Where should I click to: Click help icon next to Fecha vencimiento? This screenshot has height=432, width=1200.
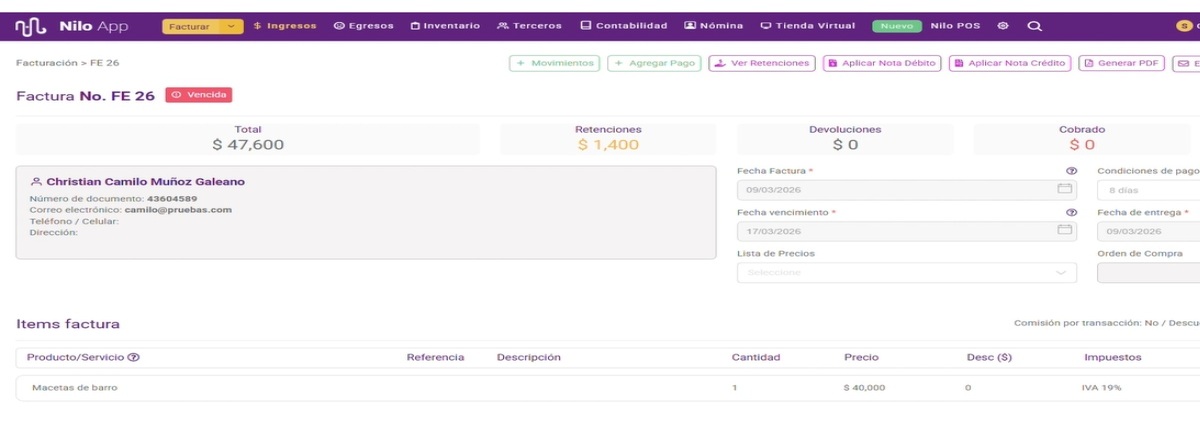pos(1071,213)
